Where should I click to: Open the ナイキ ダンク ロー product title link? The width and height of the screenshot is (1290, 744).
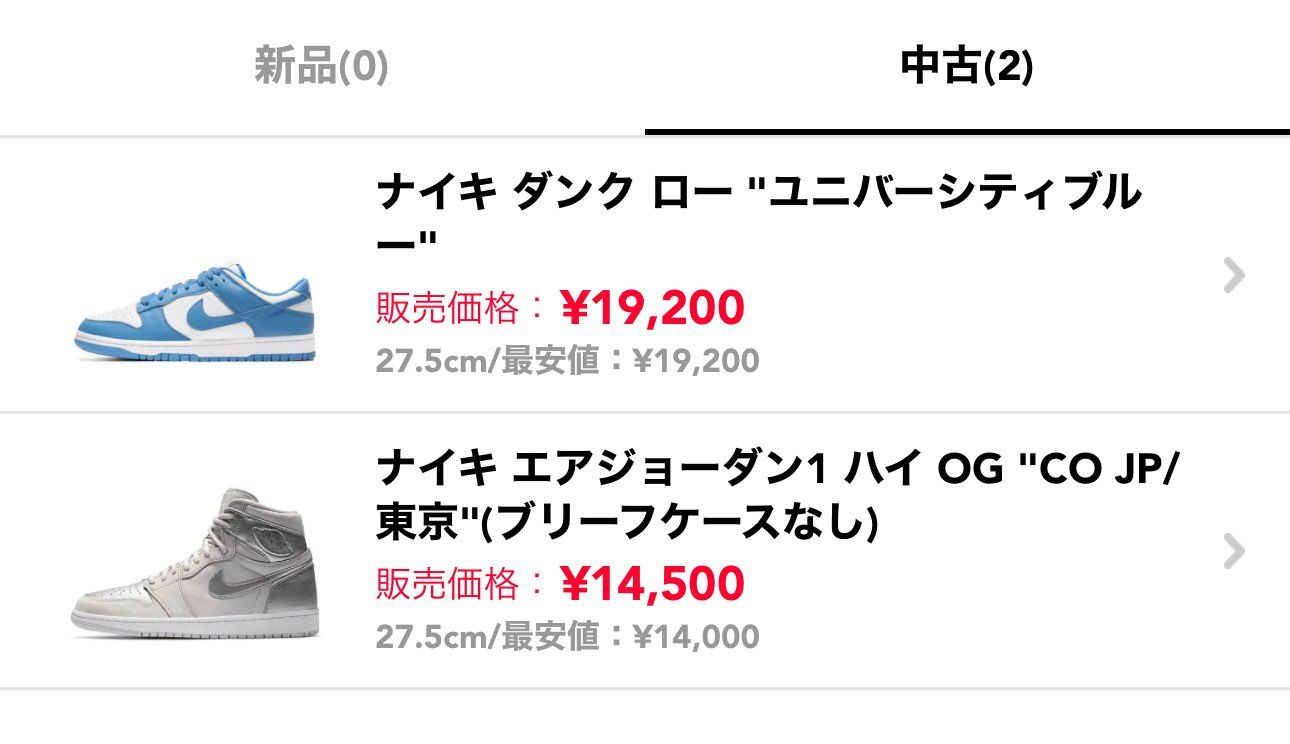(x=700, y=210)
